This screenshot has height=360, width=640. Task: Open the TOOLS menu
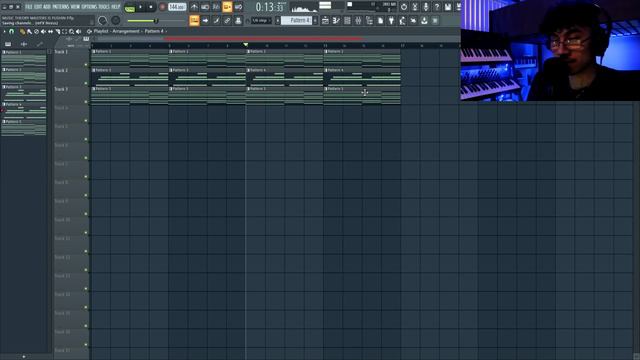pos(104,7)
